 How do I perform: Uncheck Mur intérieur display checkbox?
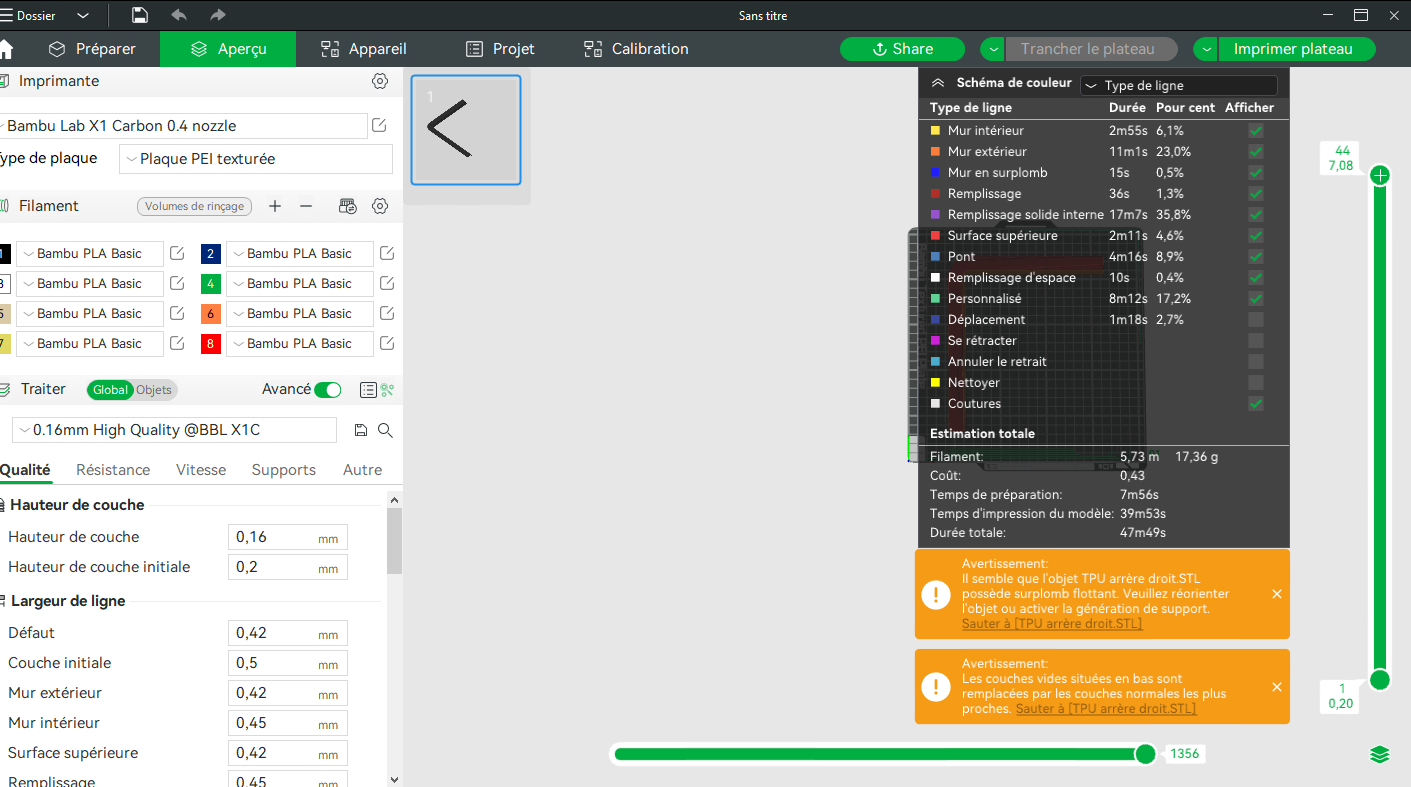coord(1256,131)
